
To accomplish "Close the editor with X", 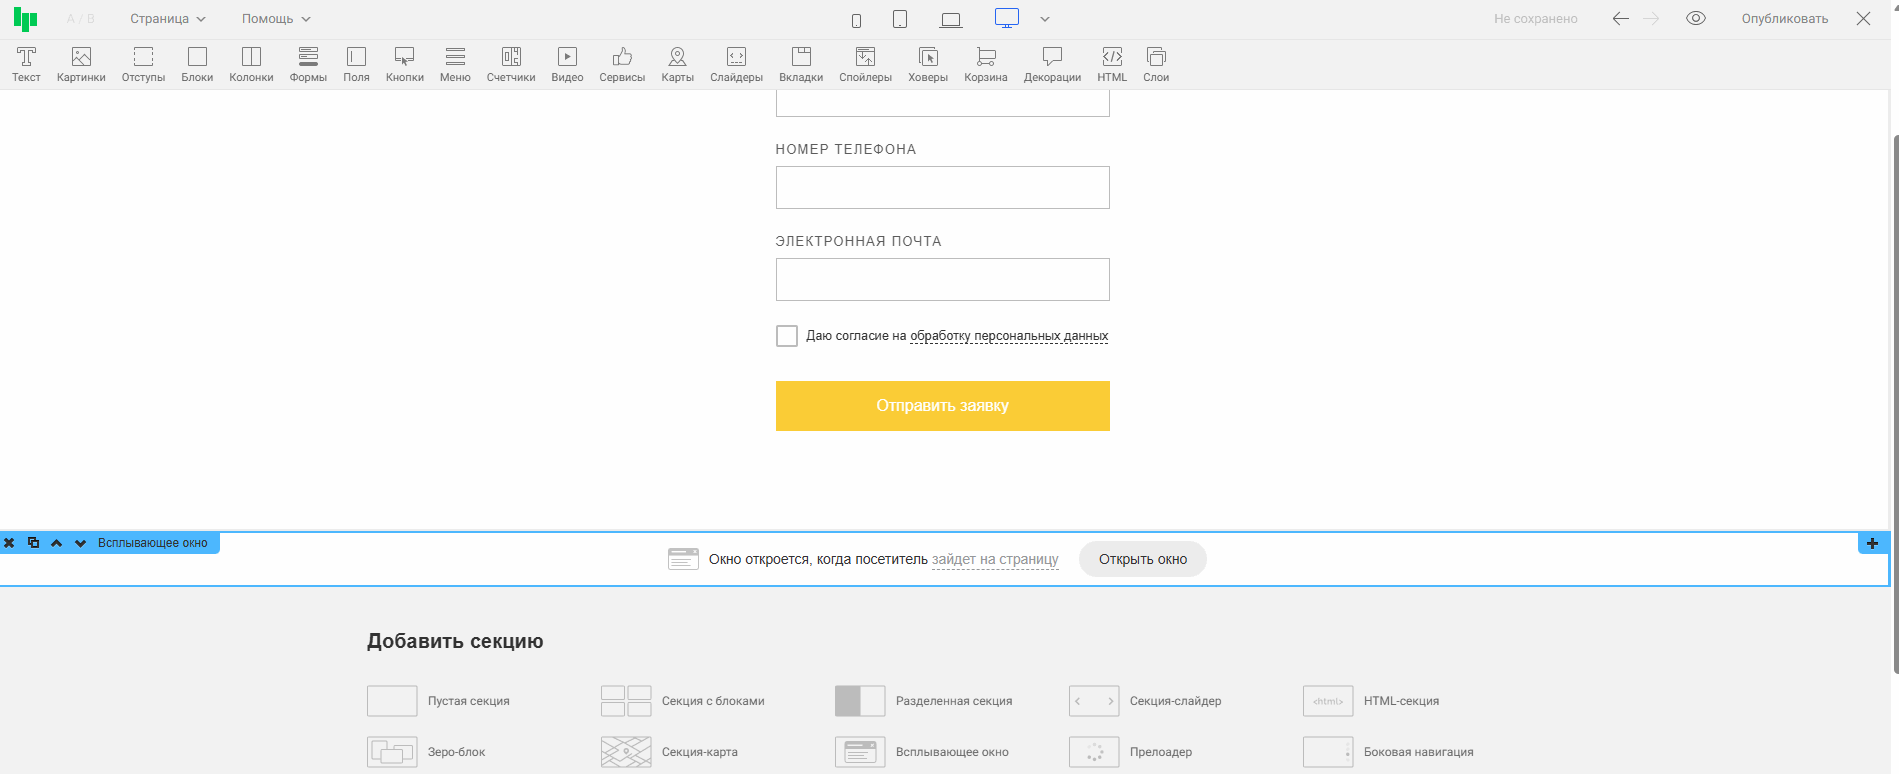I will 1863,19.
